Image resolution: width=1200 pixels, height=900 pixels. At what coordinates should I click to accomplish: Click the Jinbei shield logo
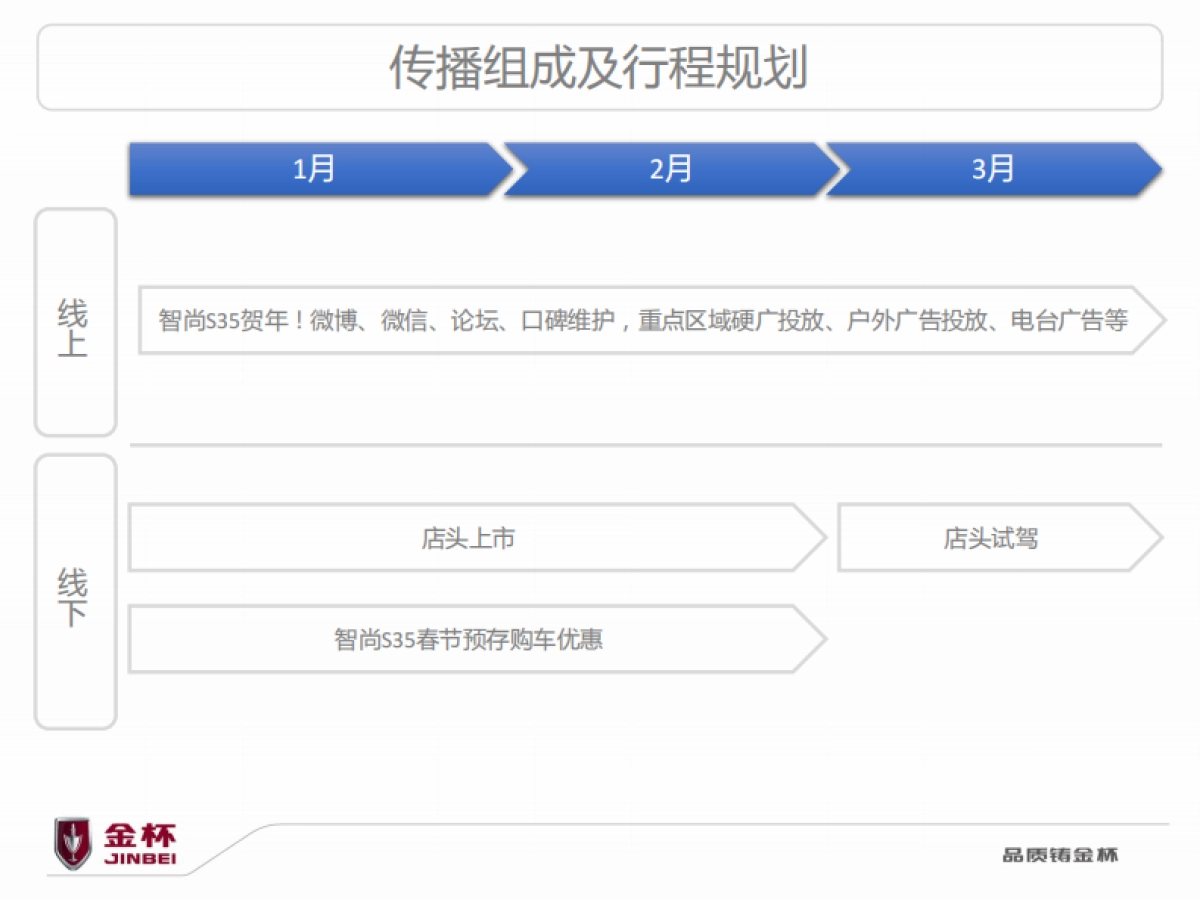(x=72, y=840)
